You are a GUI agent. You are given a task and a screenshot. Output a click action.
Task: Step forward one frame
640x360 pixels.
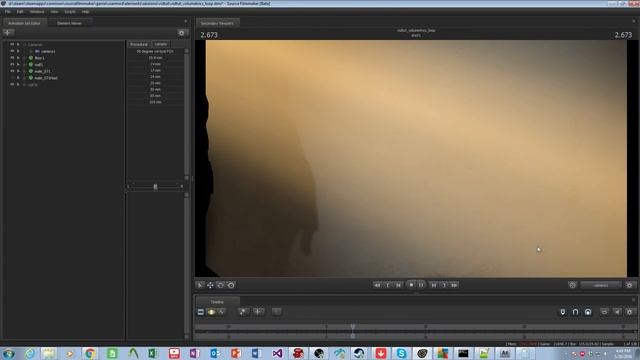(434, 285)
